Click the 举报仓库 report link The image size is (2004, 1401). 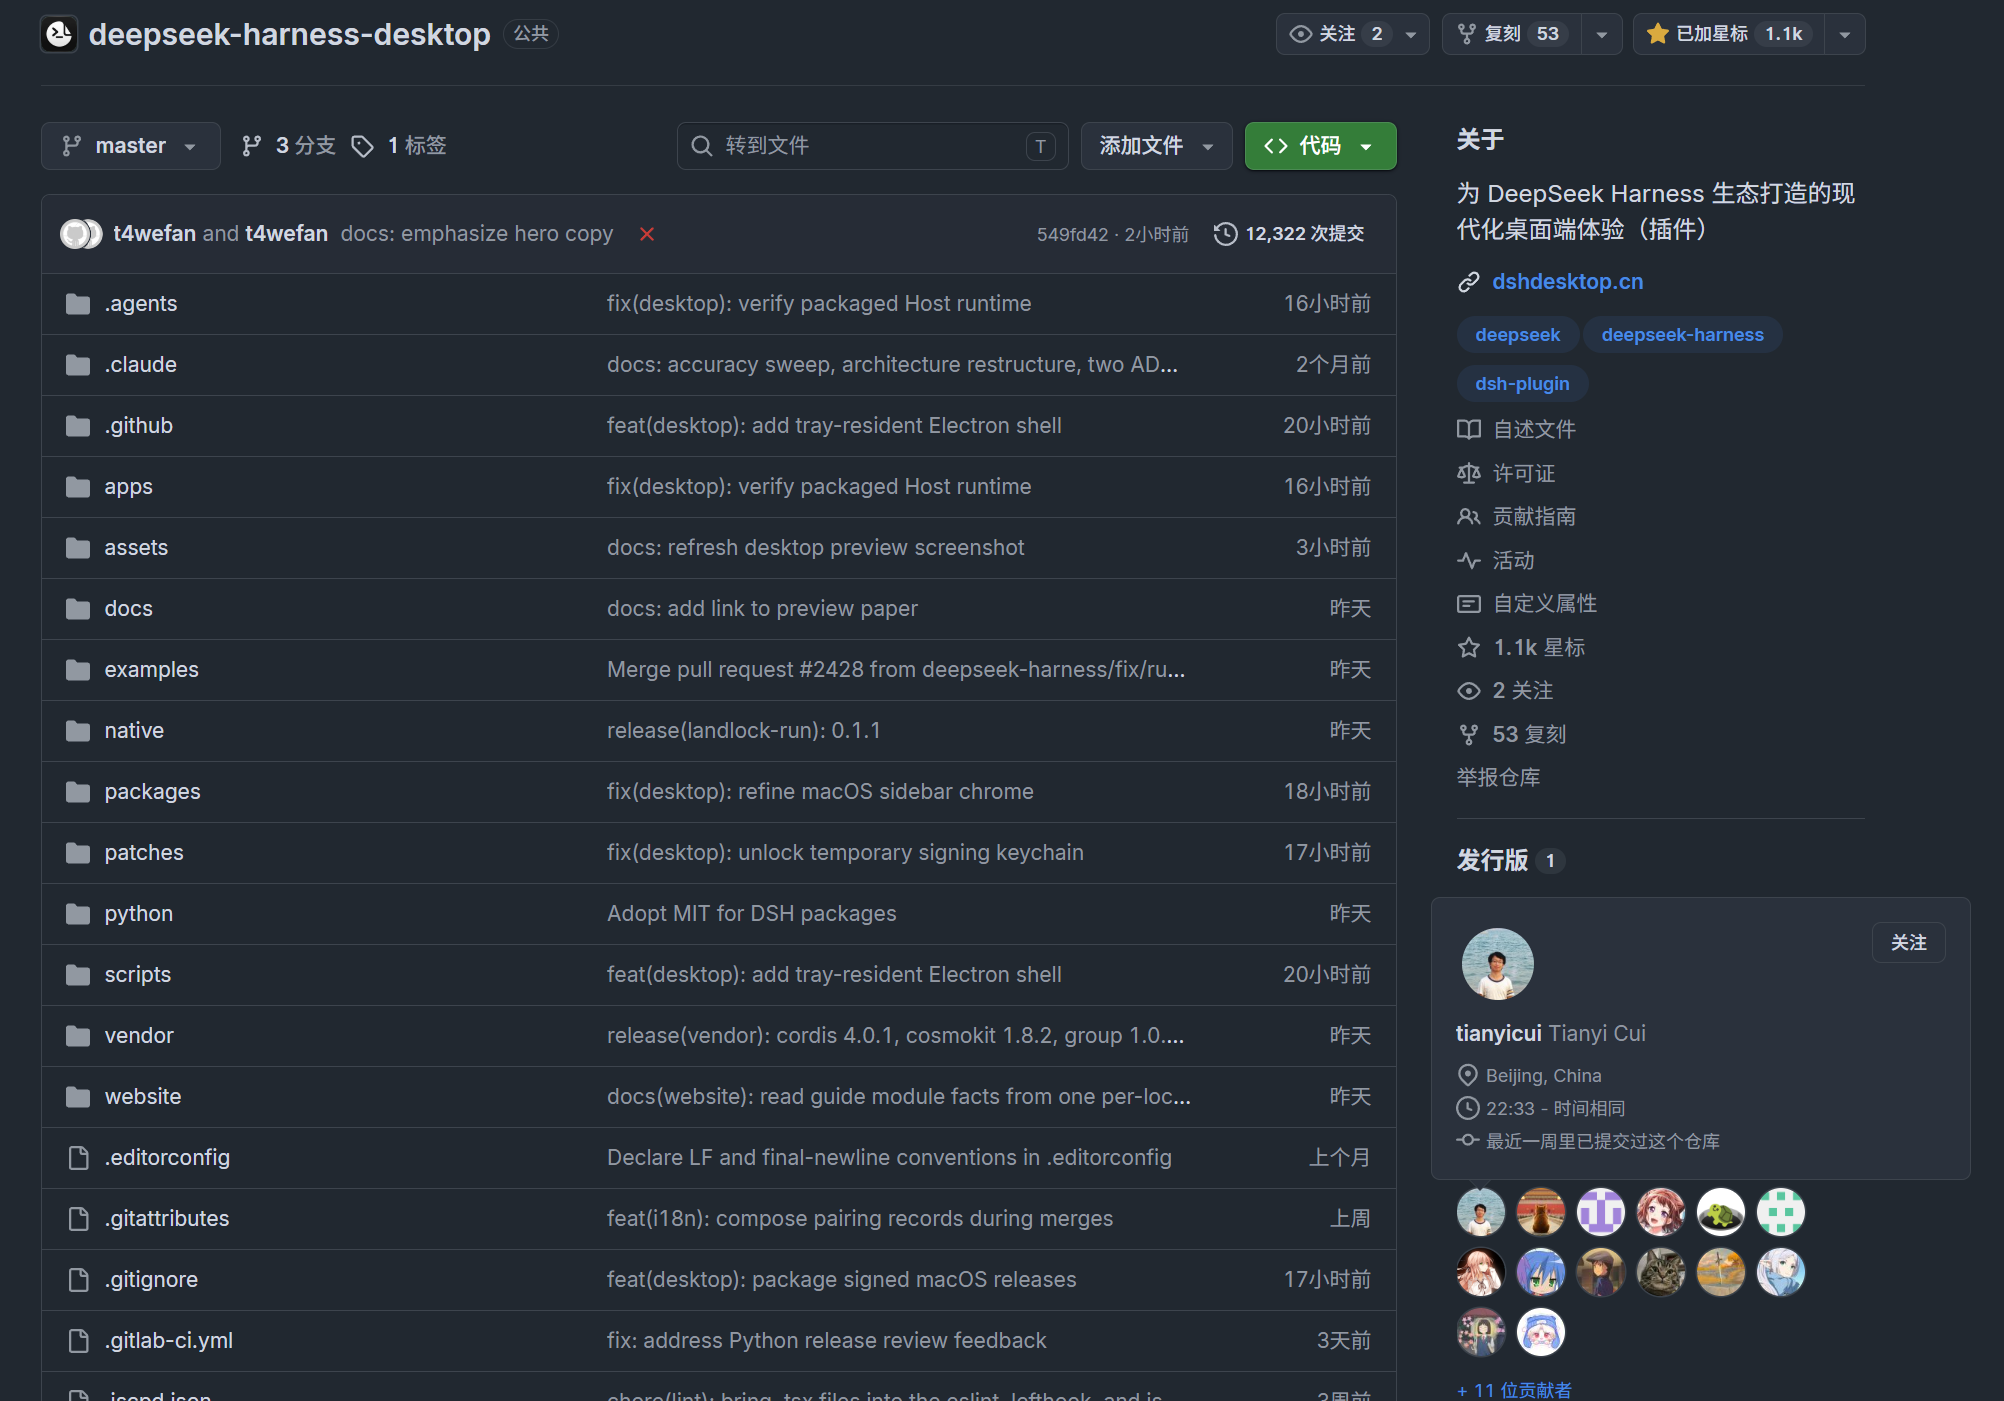point(1498,778)
